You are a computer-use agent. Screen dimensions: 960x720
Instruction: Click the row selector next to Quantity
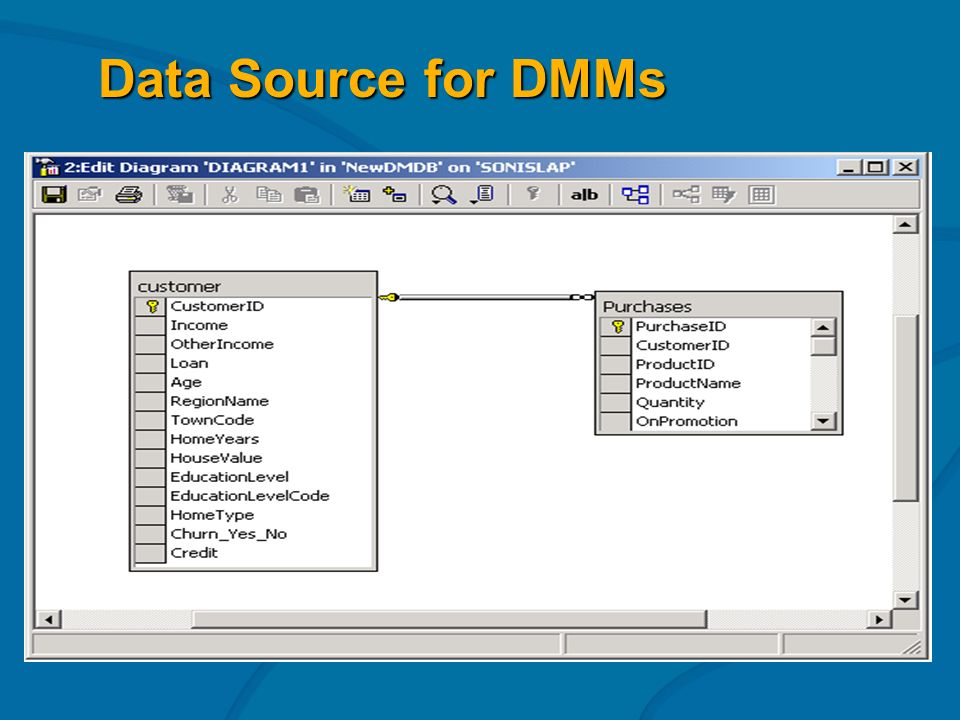[x=615, y=402]
